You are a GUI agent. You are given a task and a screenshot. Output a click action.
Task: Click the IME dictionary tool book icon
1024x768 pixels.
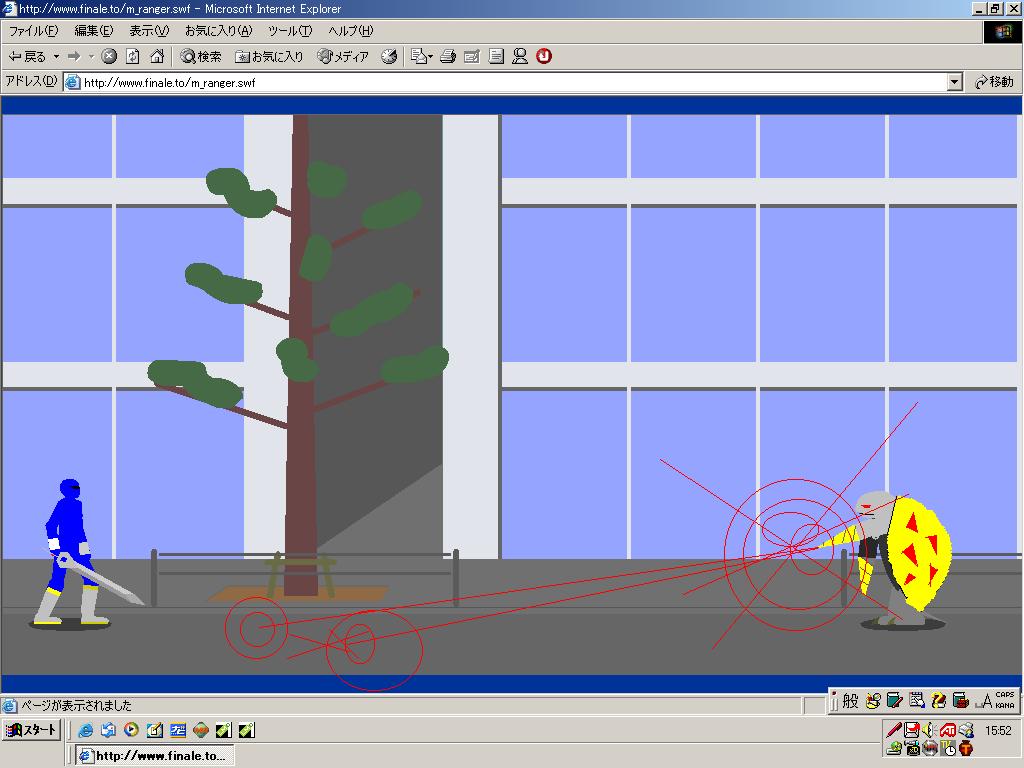coord(894,701)
